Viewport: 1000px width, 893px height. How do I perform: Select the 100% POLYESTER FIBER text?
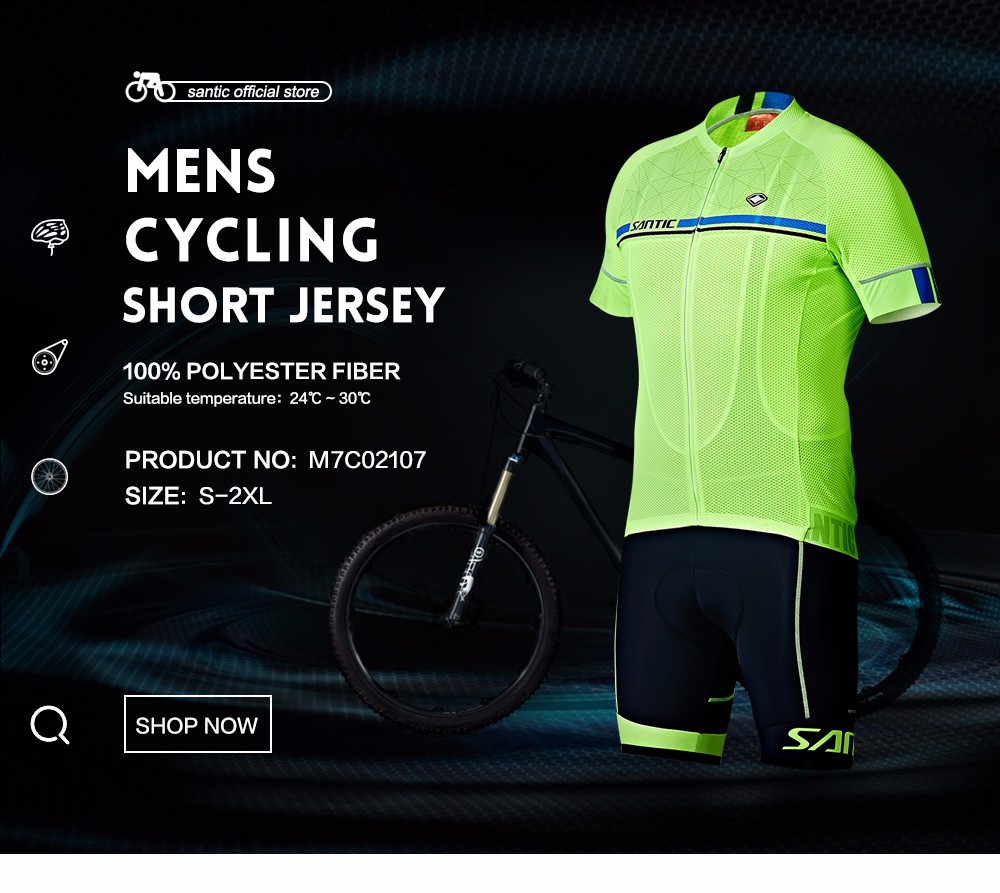point(261,371)
